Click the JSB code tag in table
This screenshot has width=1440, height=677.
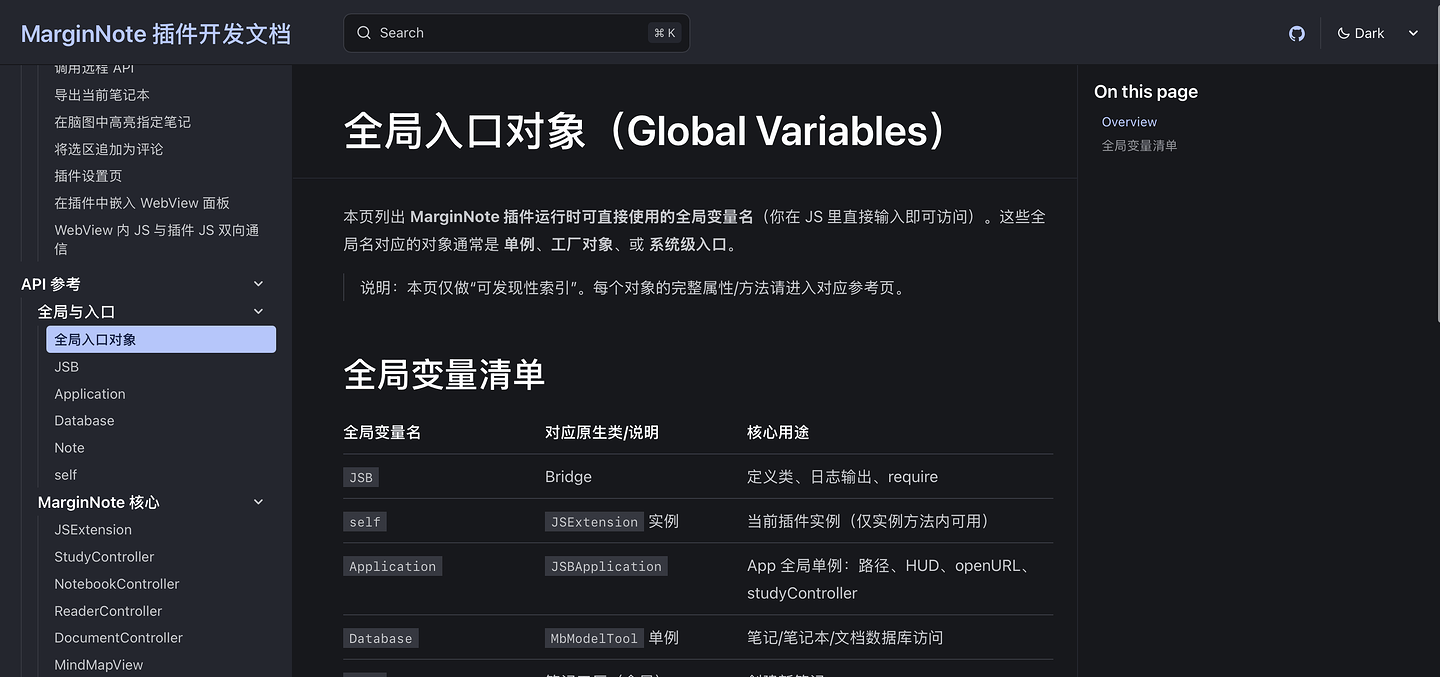(x=361, y=478)
